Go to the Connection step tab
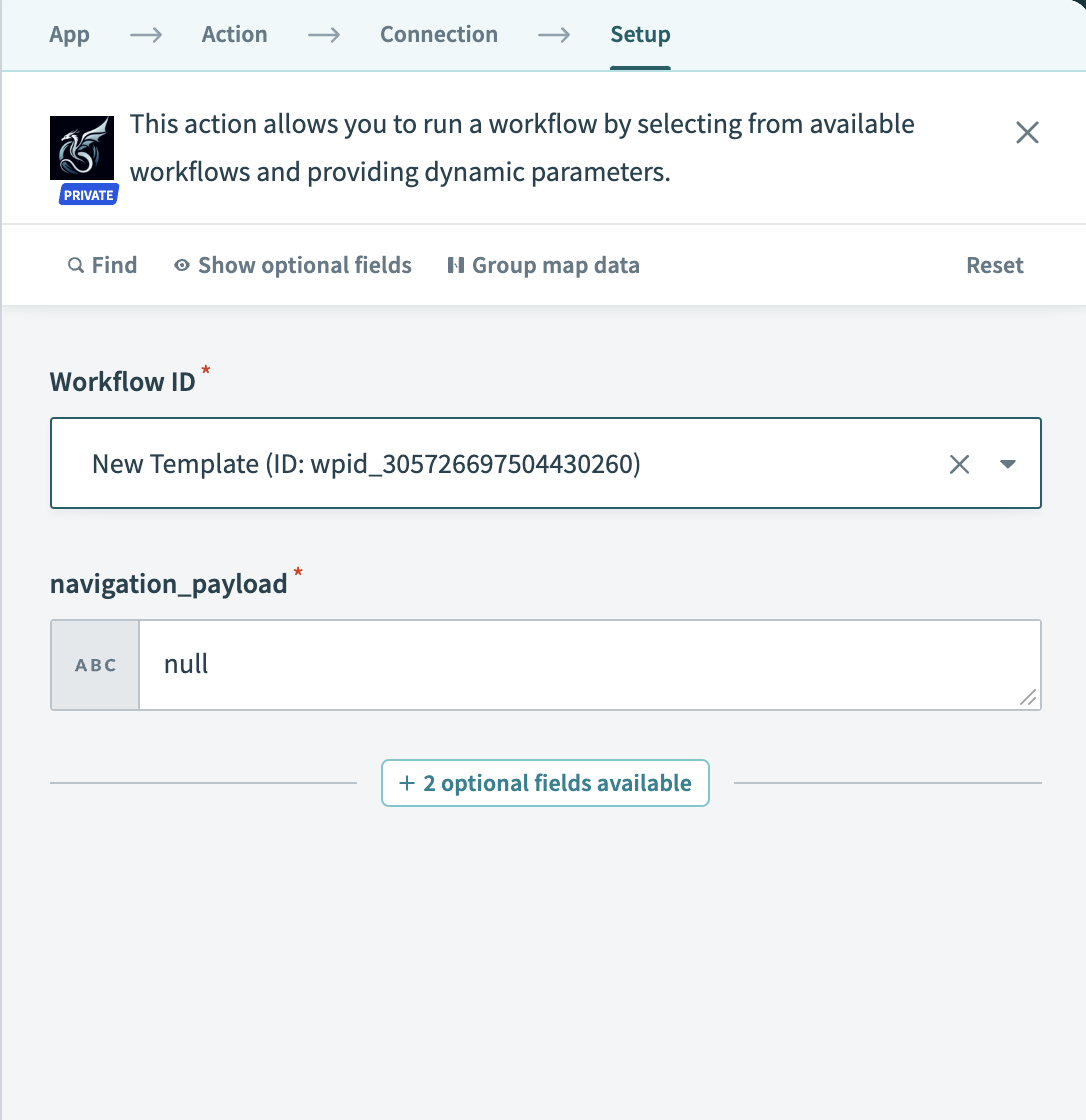The width and height of the screenshot is (1086, 1120). [439, 35]
